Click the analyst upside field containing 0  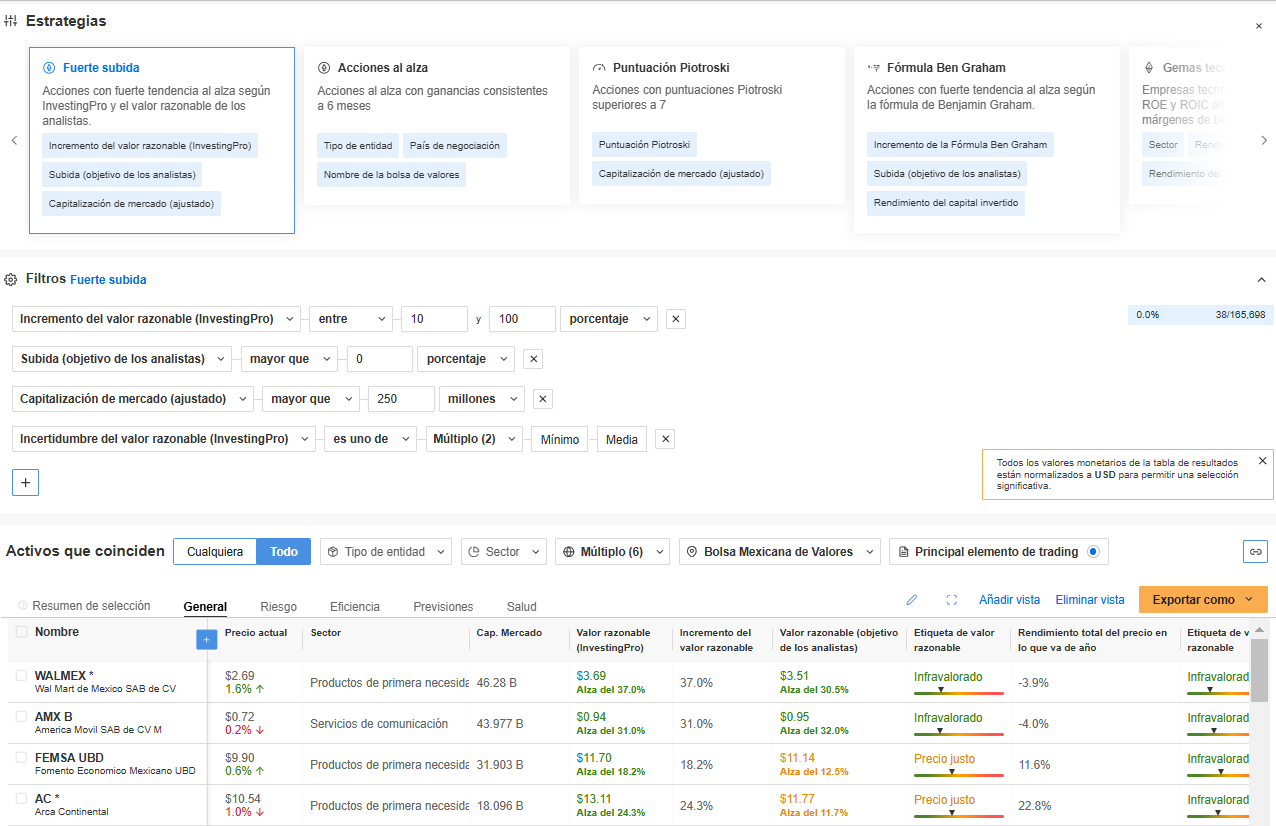point(379,359)
